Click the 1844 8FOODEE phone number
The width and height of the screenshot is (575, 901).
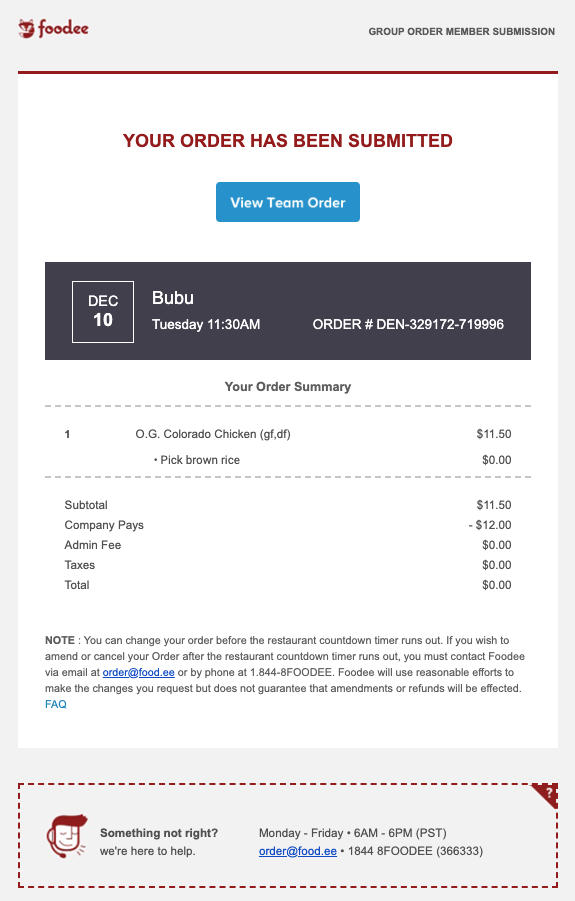415,851
